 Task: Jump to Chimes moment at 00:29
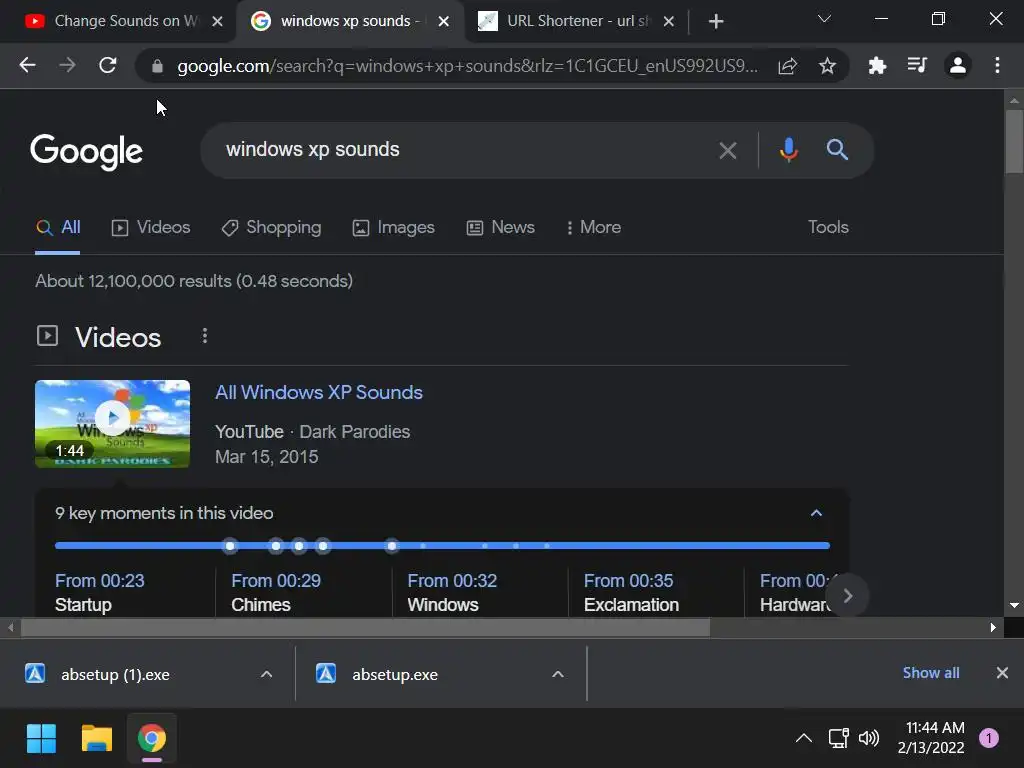(x=276, y=593)
